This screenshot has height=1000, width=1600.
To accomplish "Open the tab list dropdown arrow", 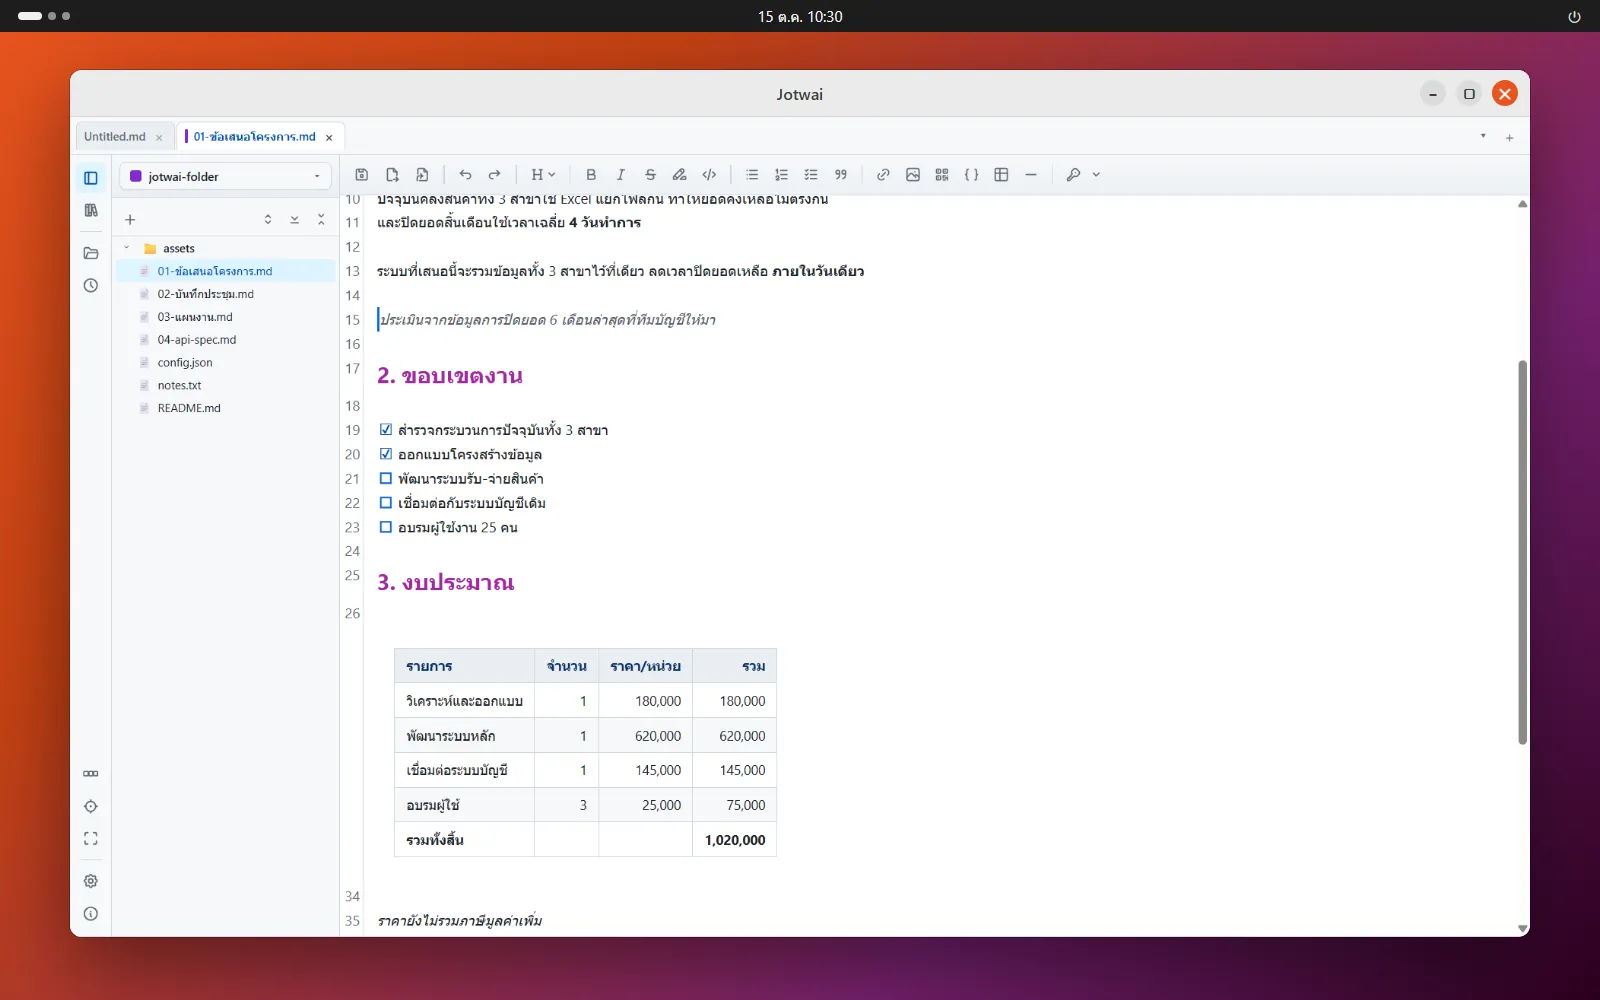I will click(1483, 136).
